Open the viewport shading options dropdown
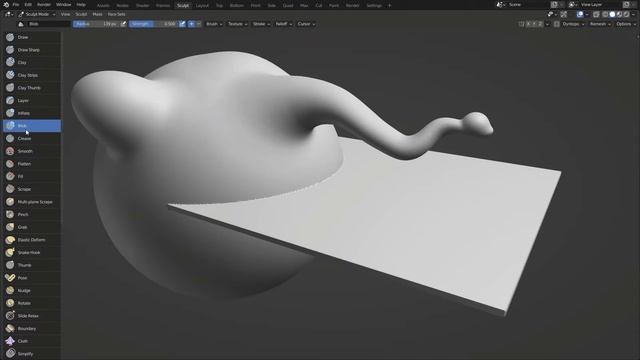The height and width of the screenshot is (360, 640). [x=634, y=14]
